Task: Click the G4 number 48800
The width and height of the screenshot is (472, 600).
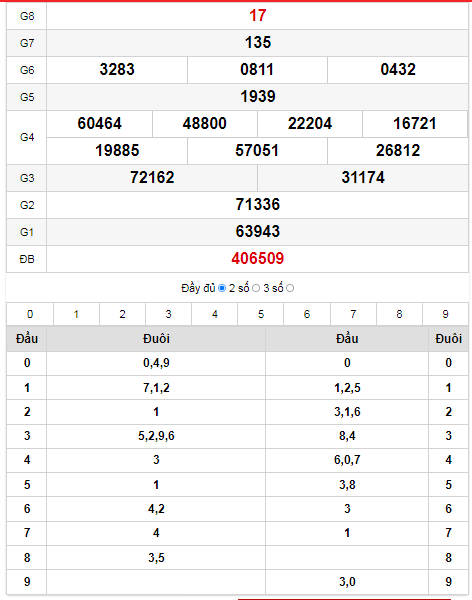Action: pyautogui.click(x=204, y=124)
